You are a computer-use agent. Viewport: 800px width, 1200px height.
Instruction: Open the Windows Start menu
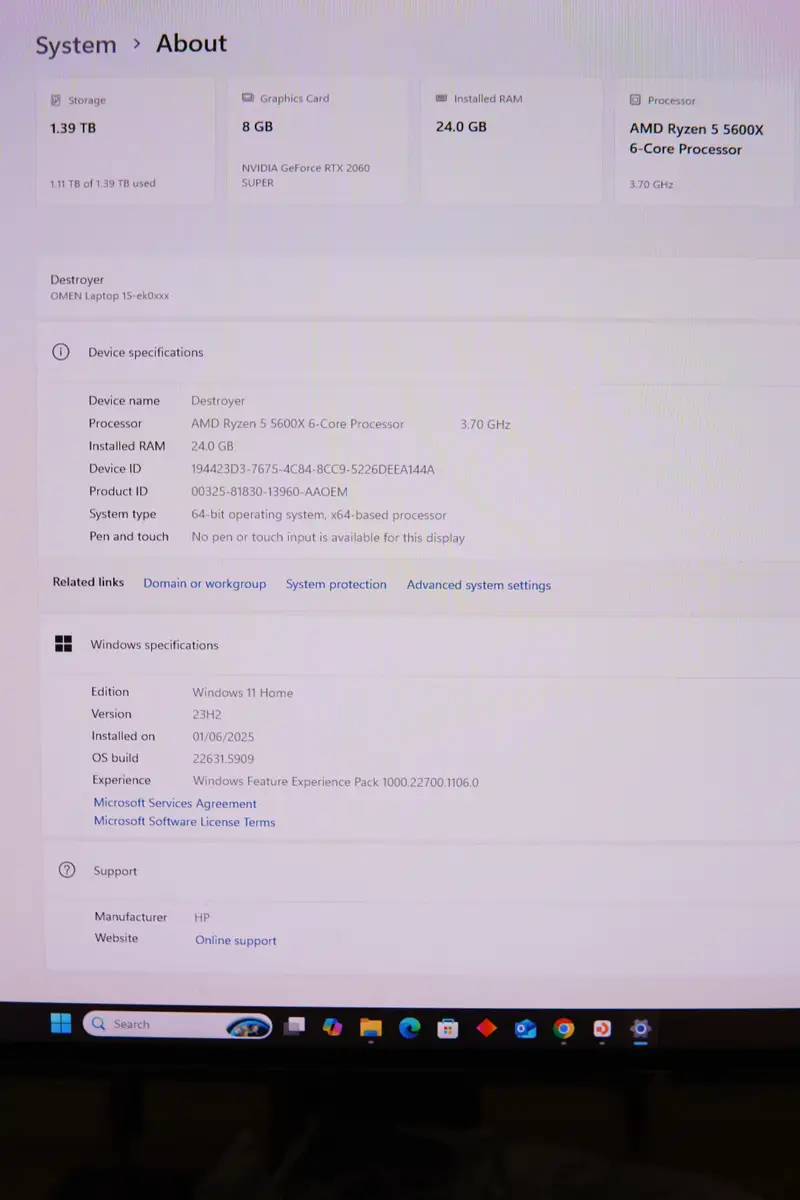tap(61, 1023)
